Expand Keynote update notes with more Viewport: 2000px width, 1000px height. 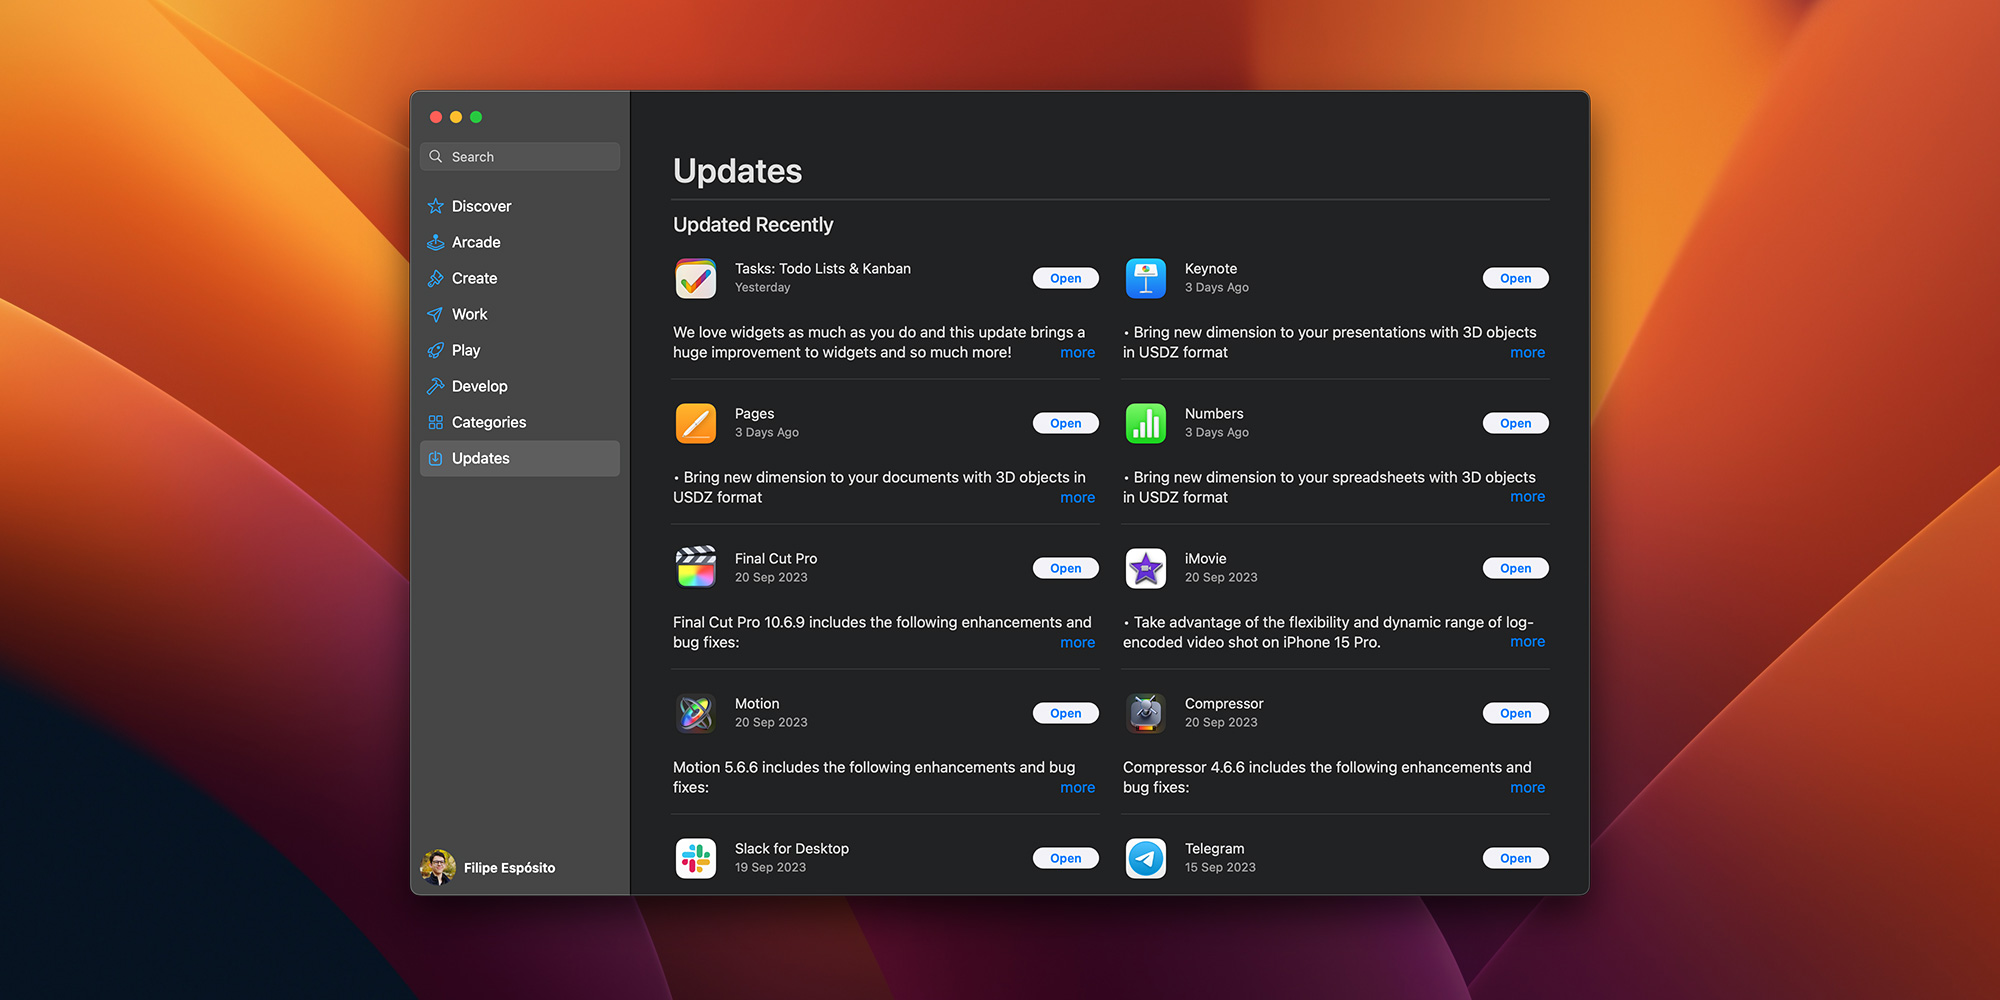tap(1527, 353)
